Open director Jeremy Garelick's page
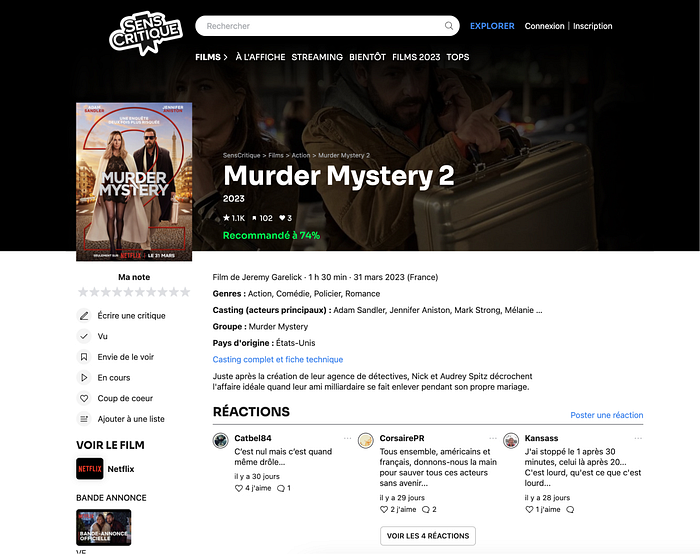The width and height of the screenshot is (700, 554). 272,277
